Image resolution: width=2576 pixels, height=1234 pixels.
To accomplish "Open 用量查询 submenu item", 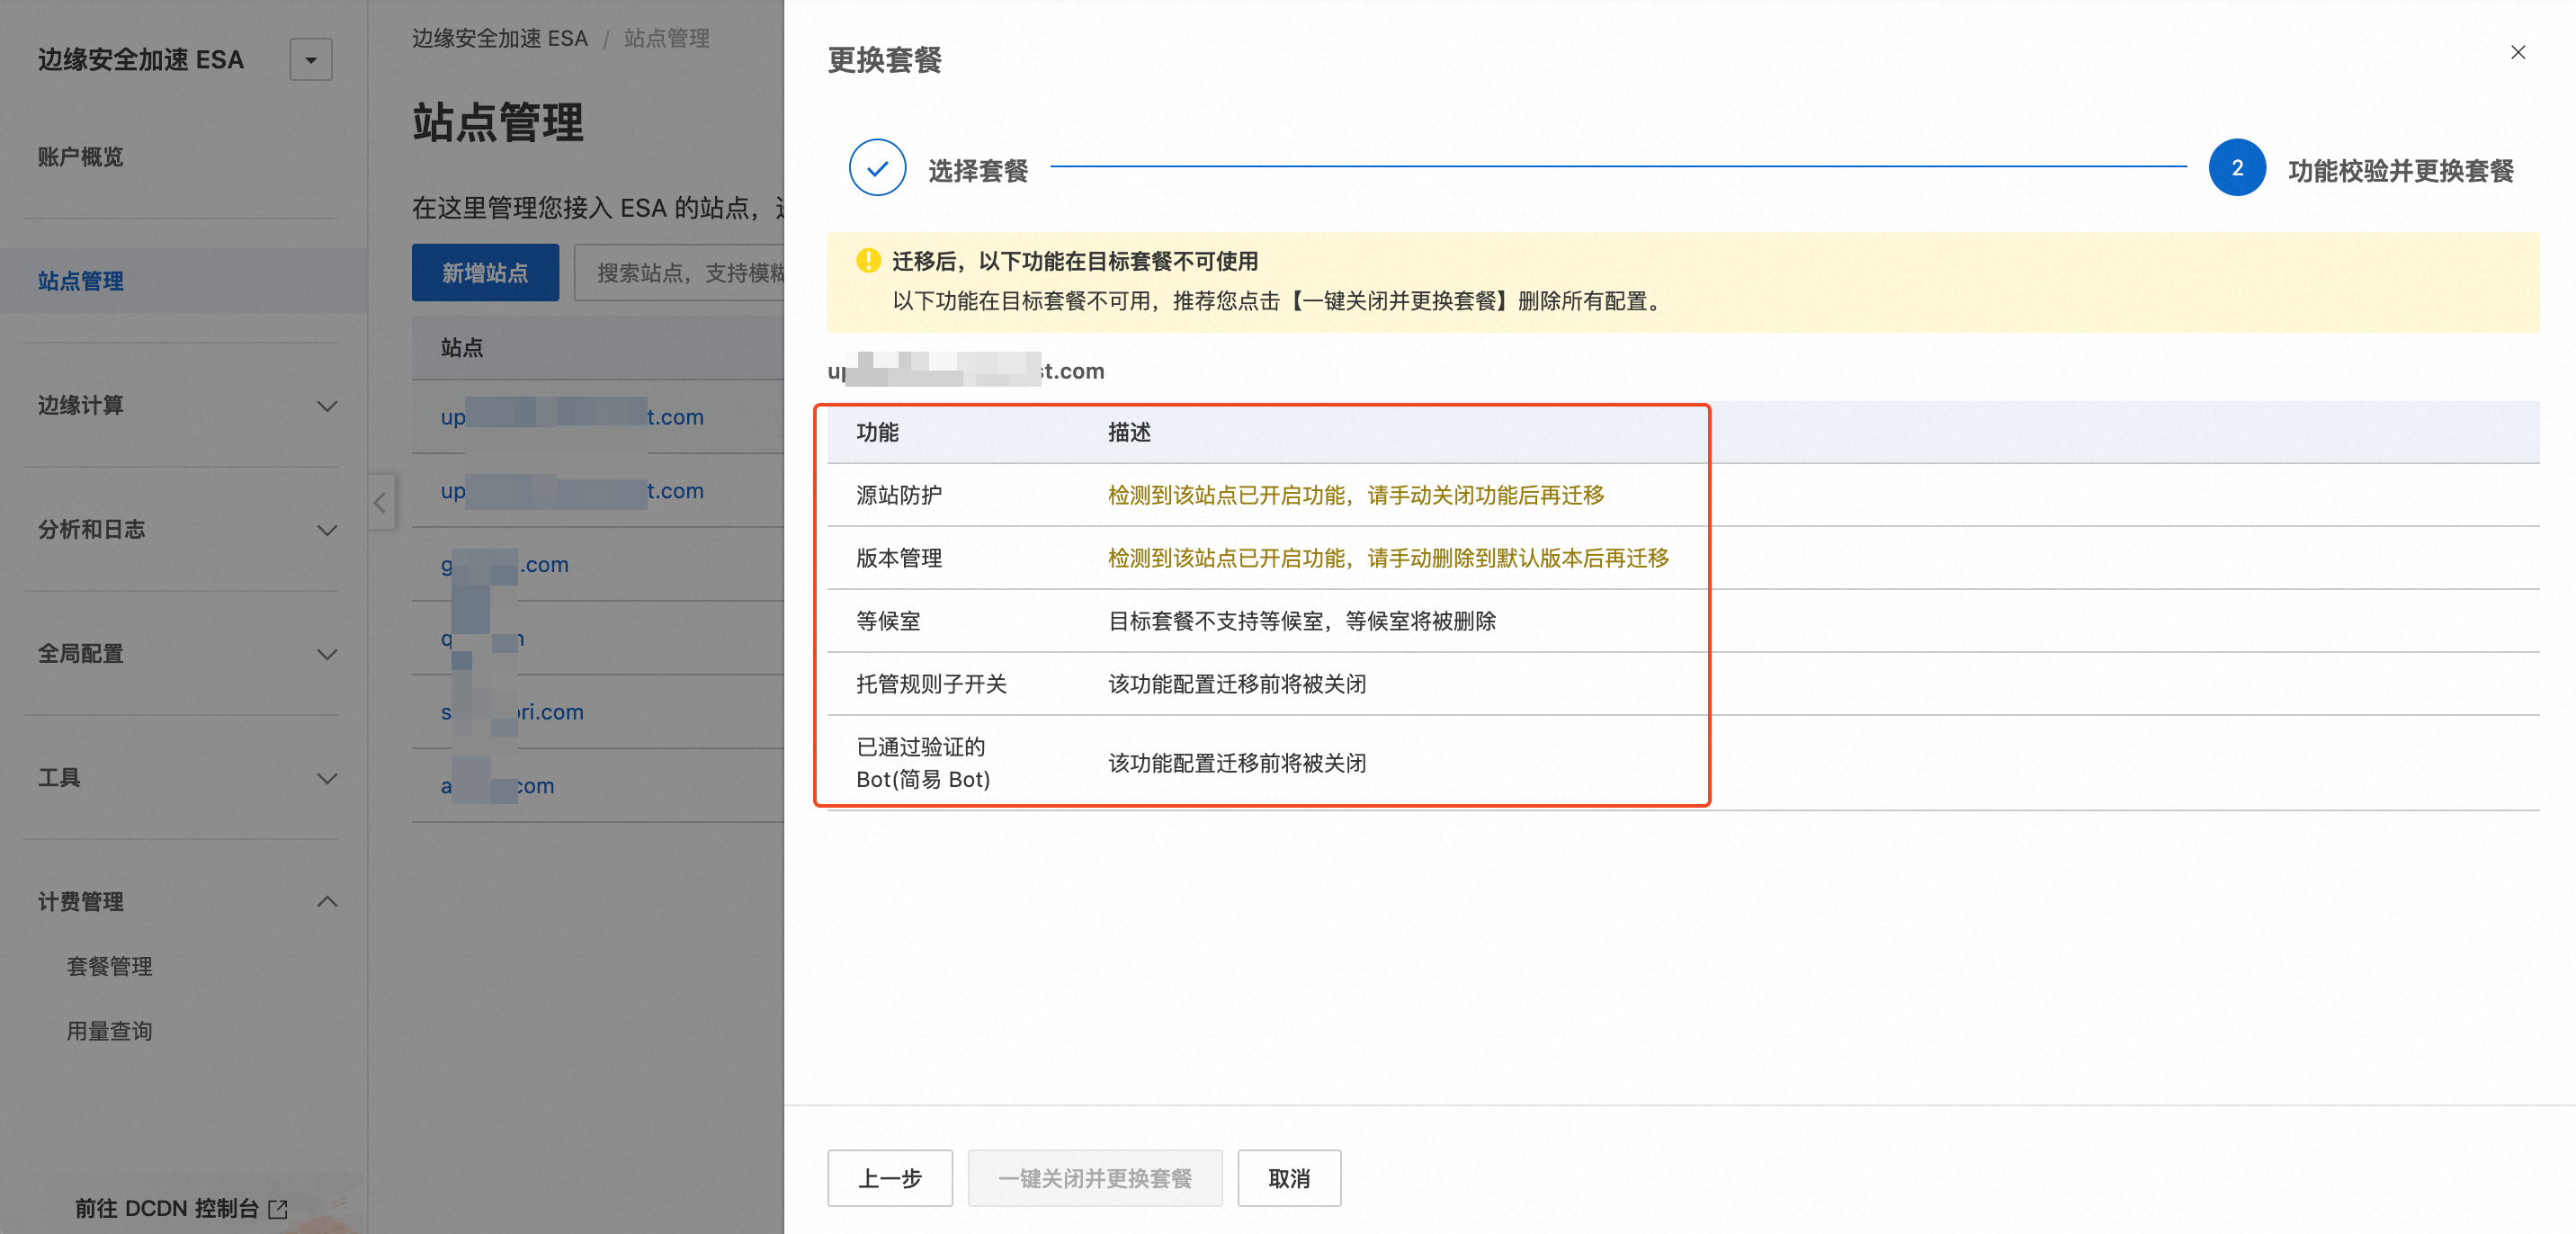I will click(109, 1031).
